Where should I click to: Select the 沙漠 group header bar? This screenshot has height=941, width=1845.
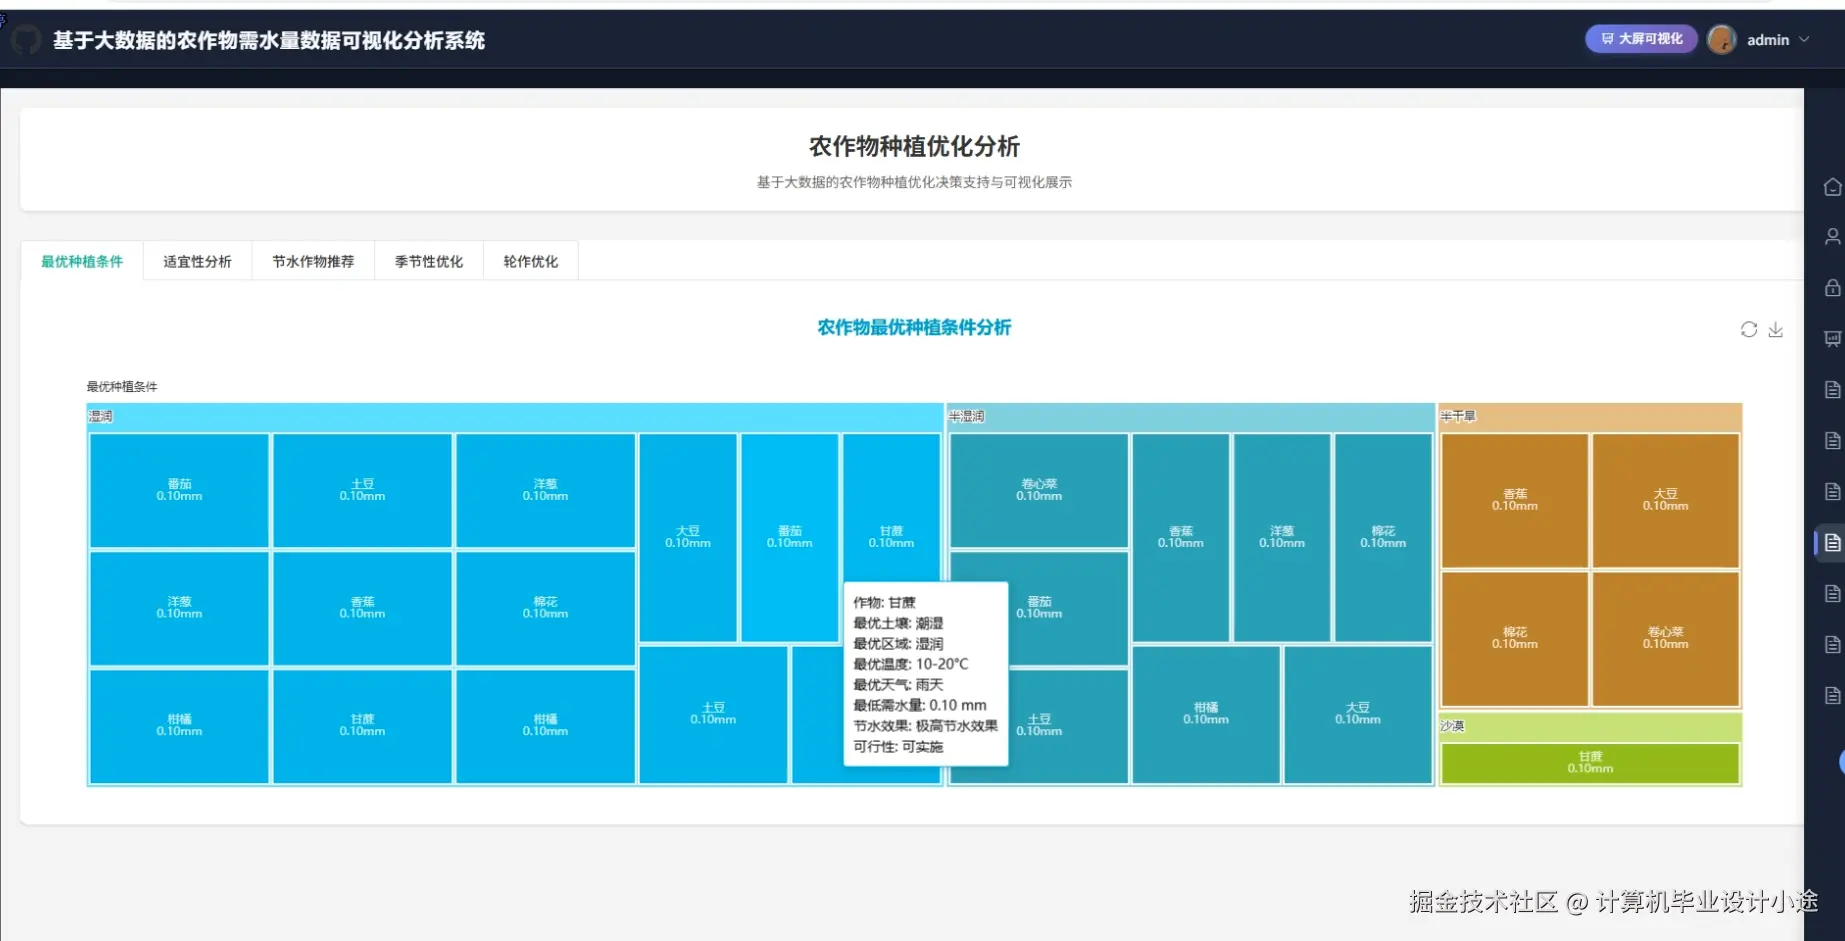coord(1590,726)
